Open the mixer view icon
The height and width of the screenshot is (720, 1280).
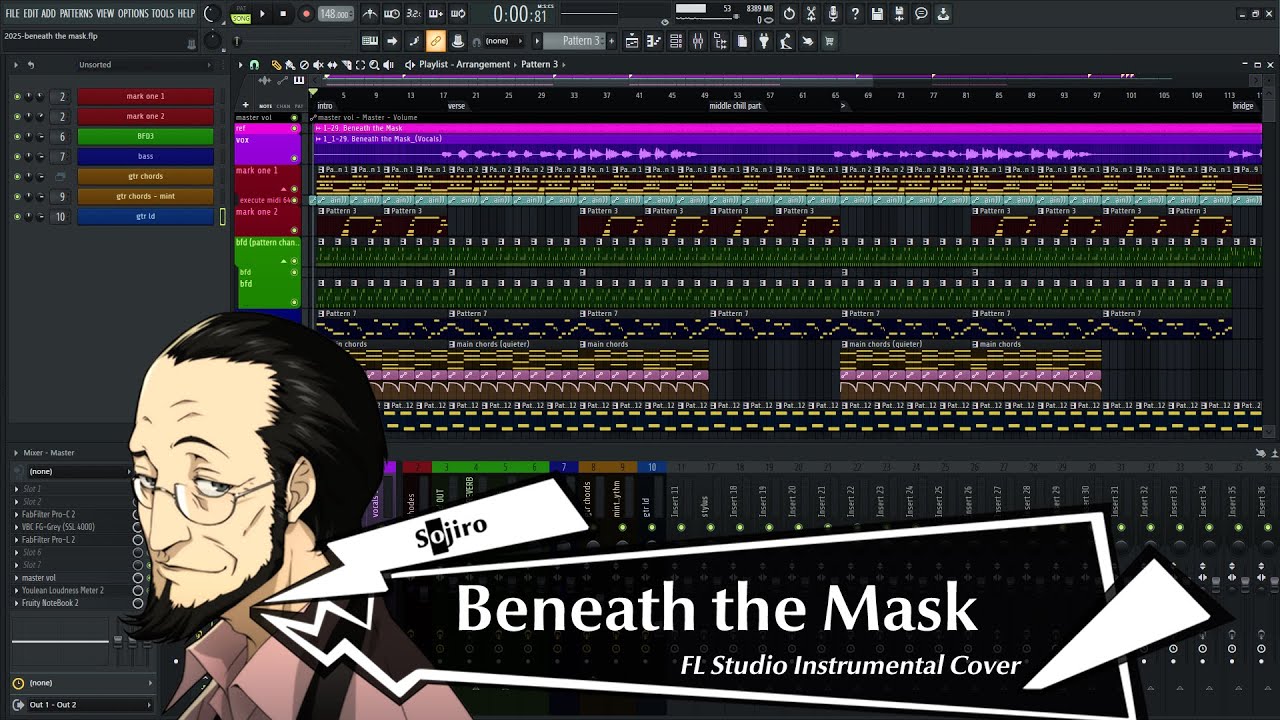(698, 41)
